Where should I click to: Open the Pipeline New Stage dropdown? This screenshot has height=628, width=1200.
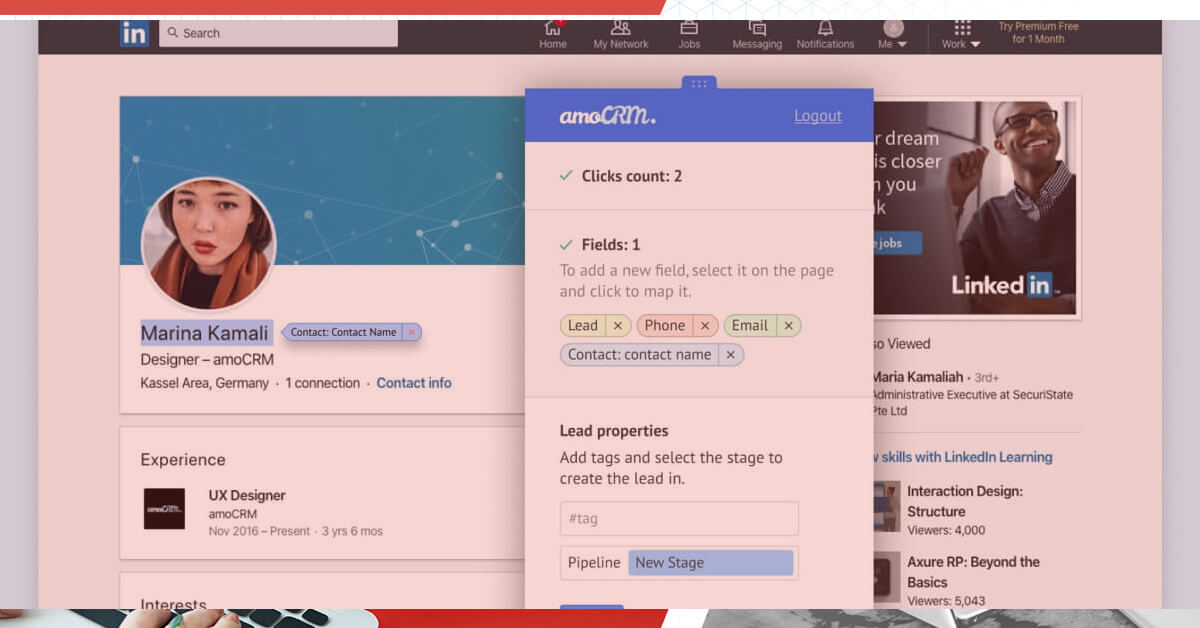coord(711,562)
